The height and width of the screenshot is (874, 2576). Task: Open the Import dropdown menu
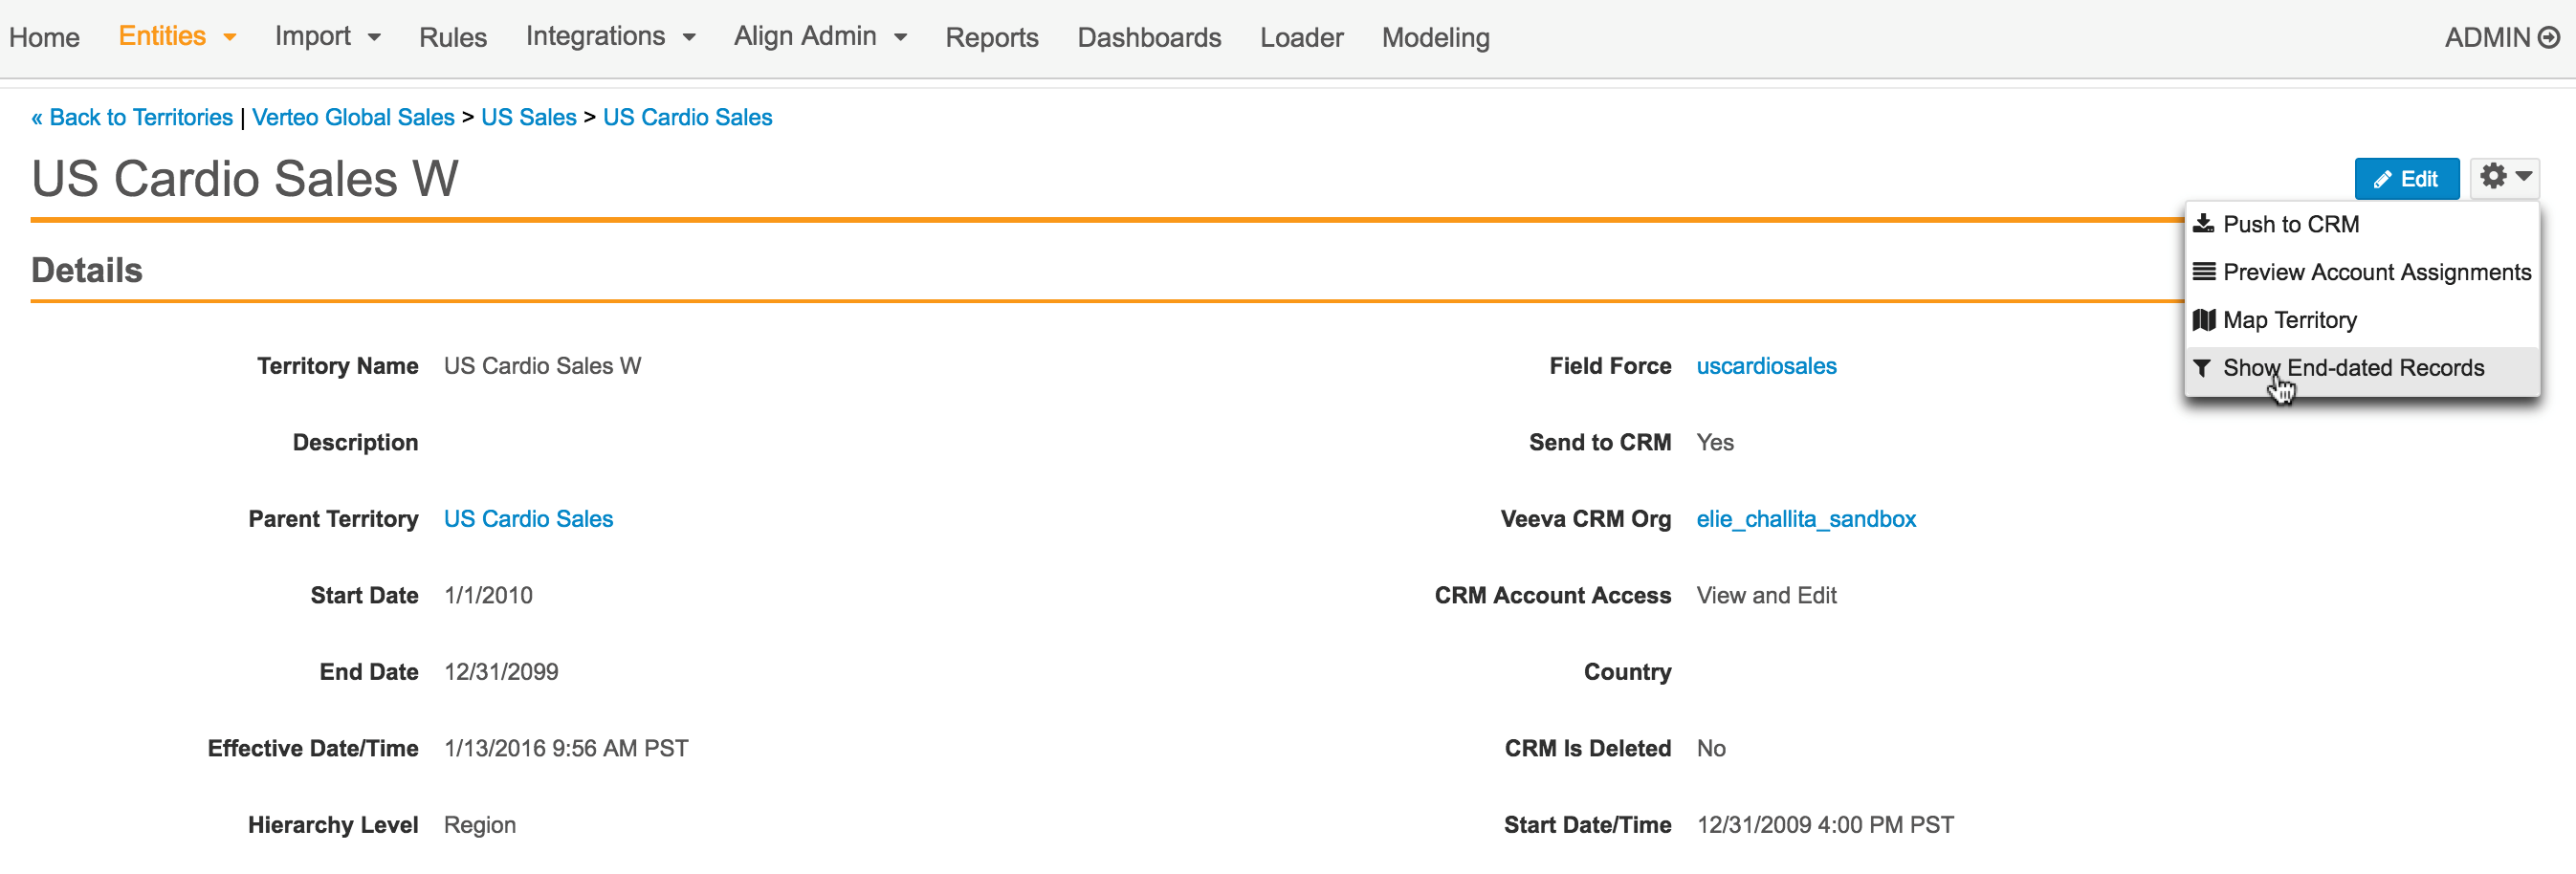point(327,37)
